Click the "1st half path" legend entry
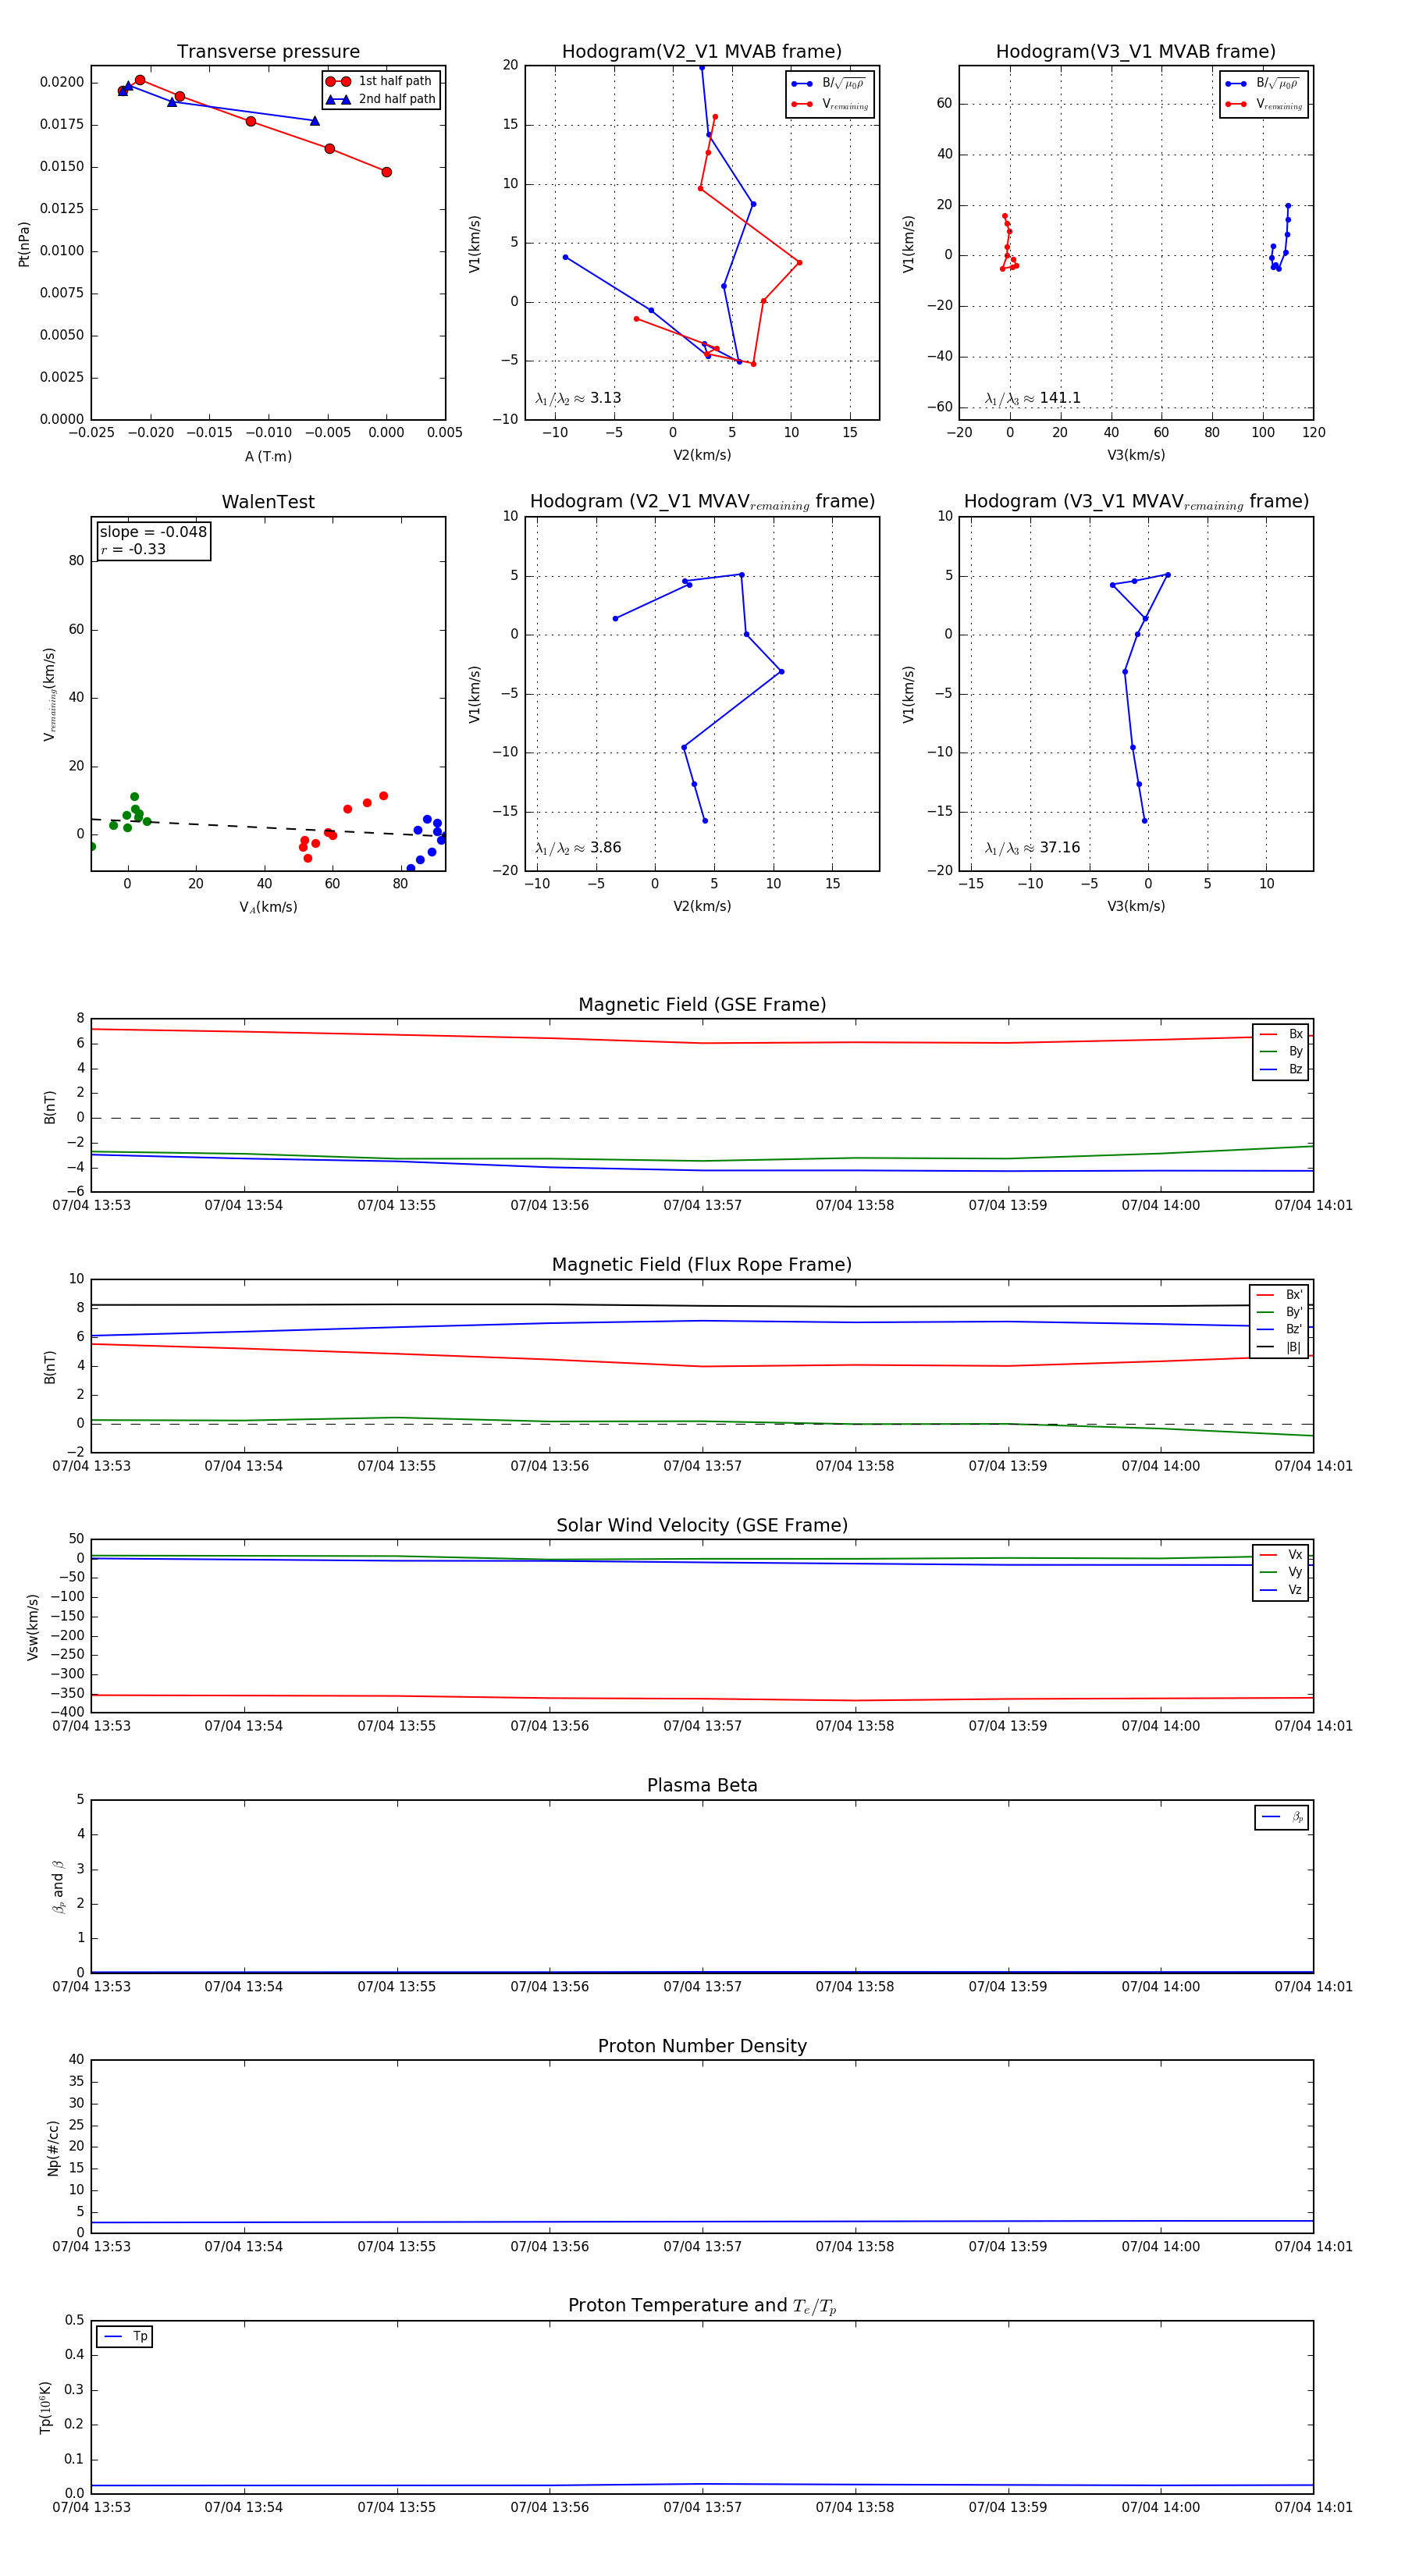The height and width of the screenshot is (2576, 1405). (381, 81)
